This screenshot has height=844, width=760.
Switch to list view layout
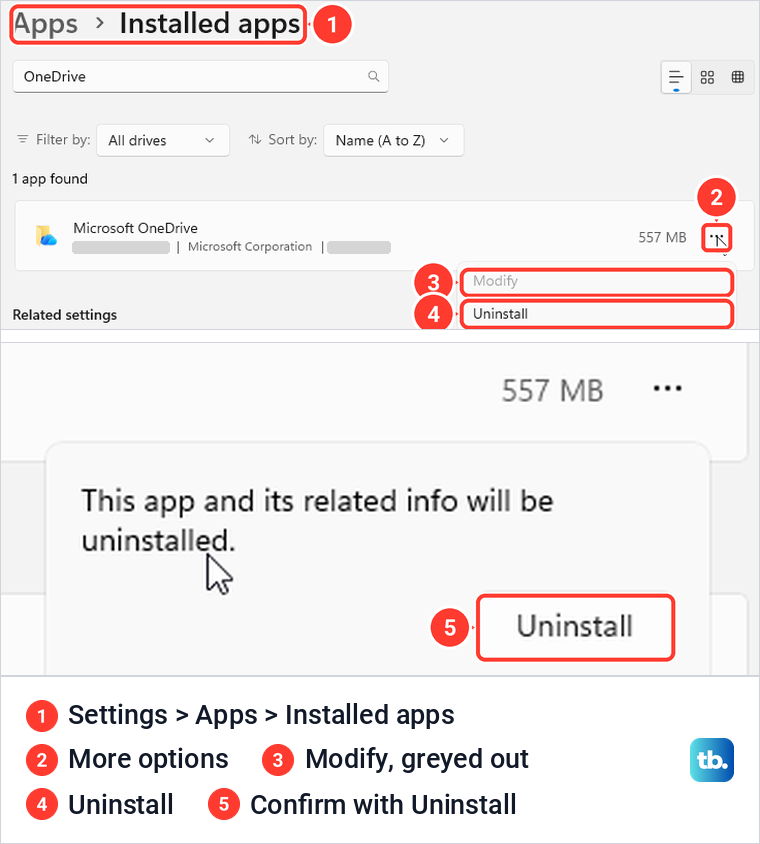coord(676,78)
